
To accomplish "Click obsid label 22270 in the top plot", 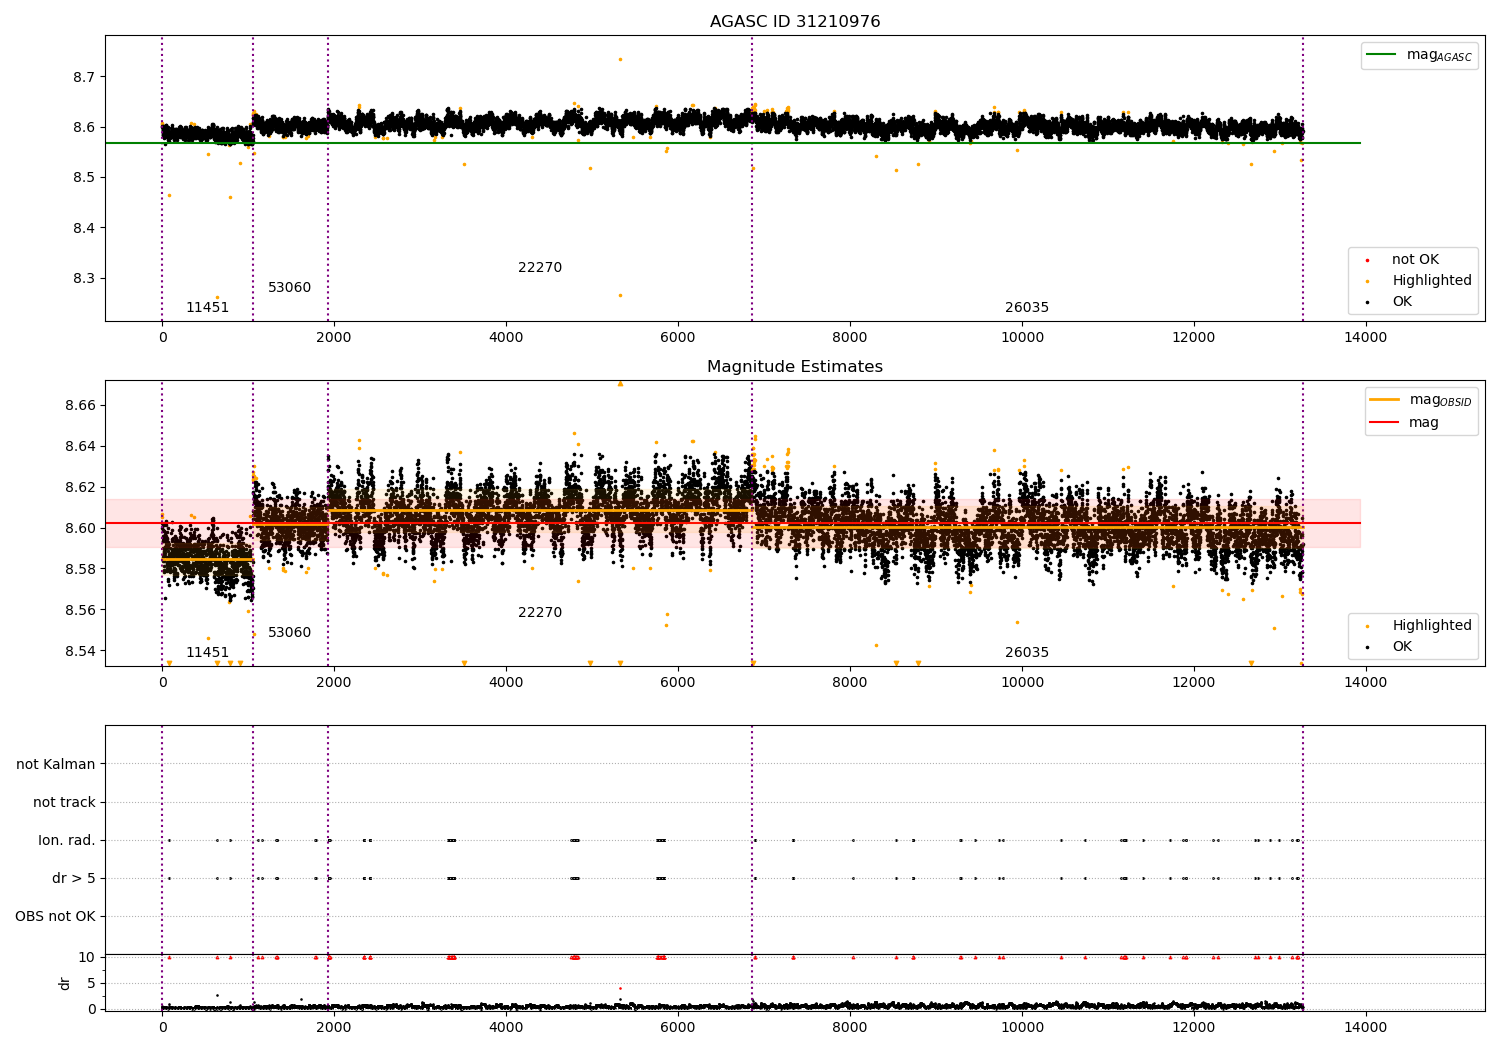I will pos(540,268).
